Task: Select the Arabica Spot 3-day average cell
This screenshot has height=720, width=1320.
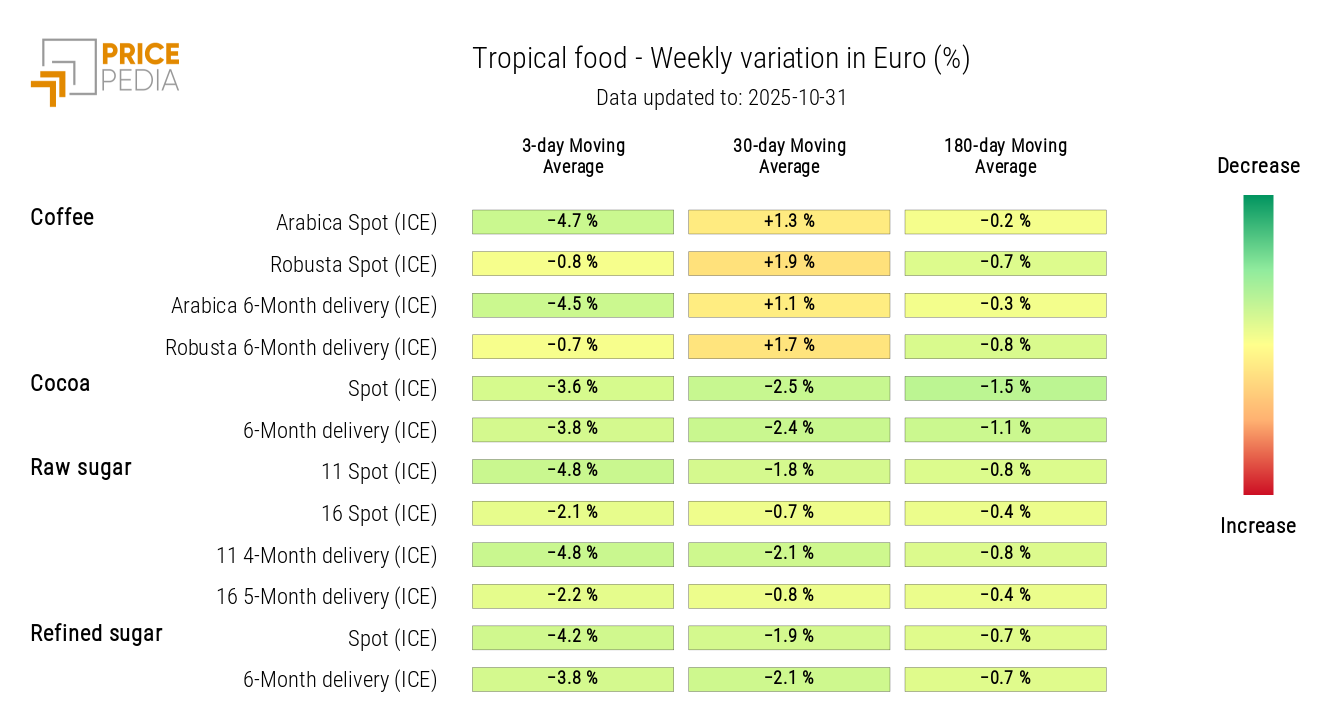Action: point(572,221)
